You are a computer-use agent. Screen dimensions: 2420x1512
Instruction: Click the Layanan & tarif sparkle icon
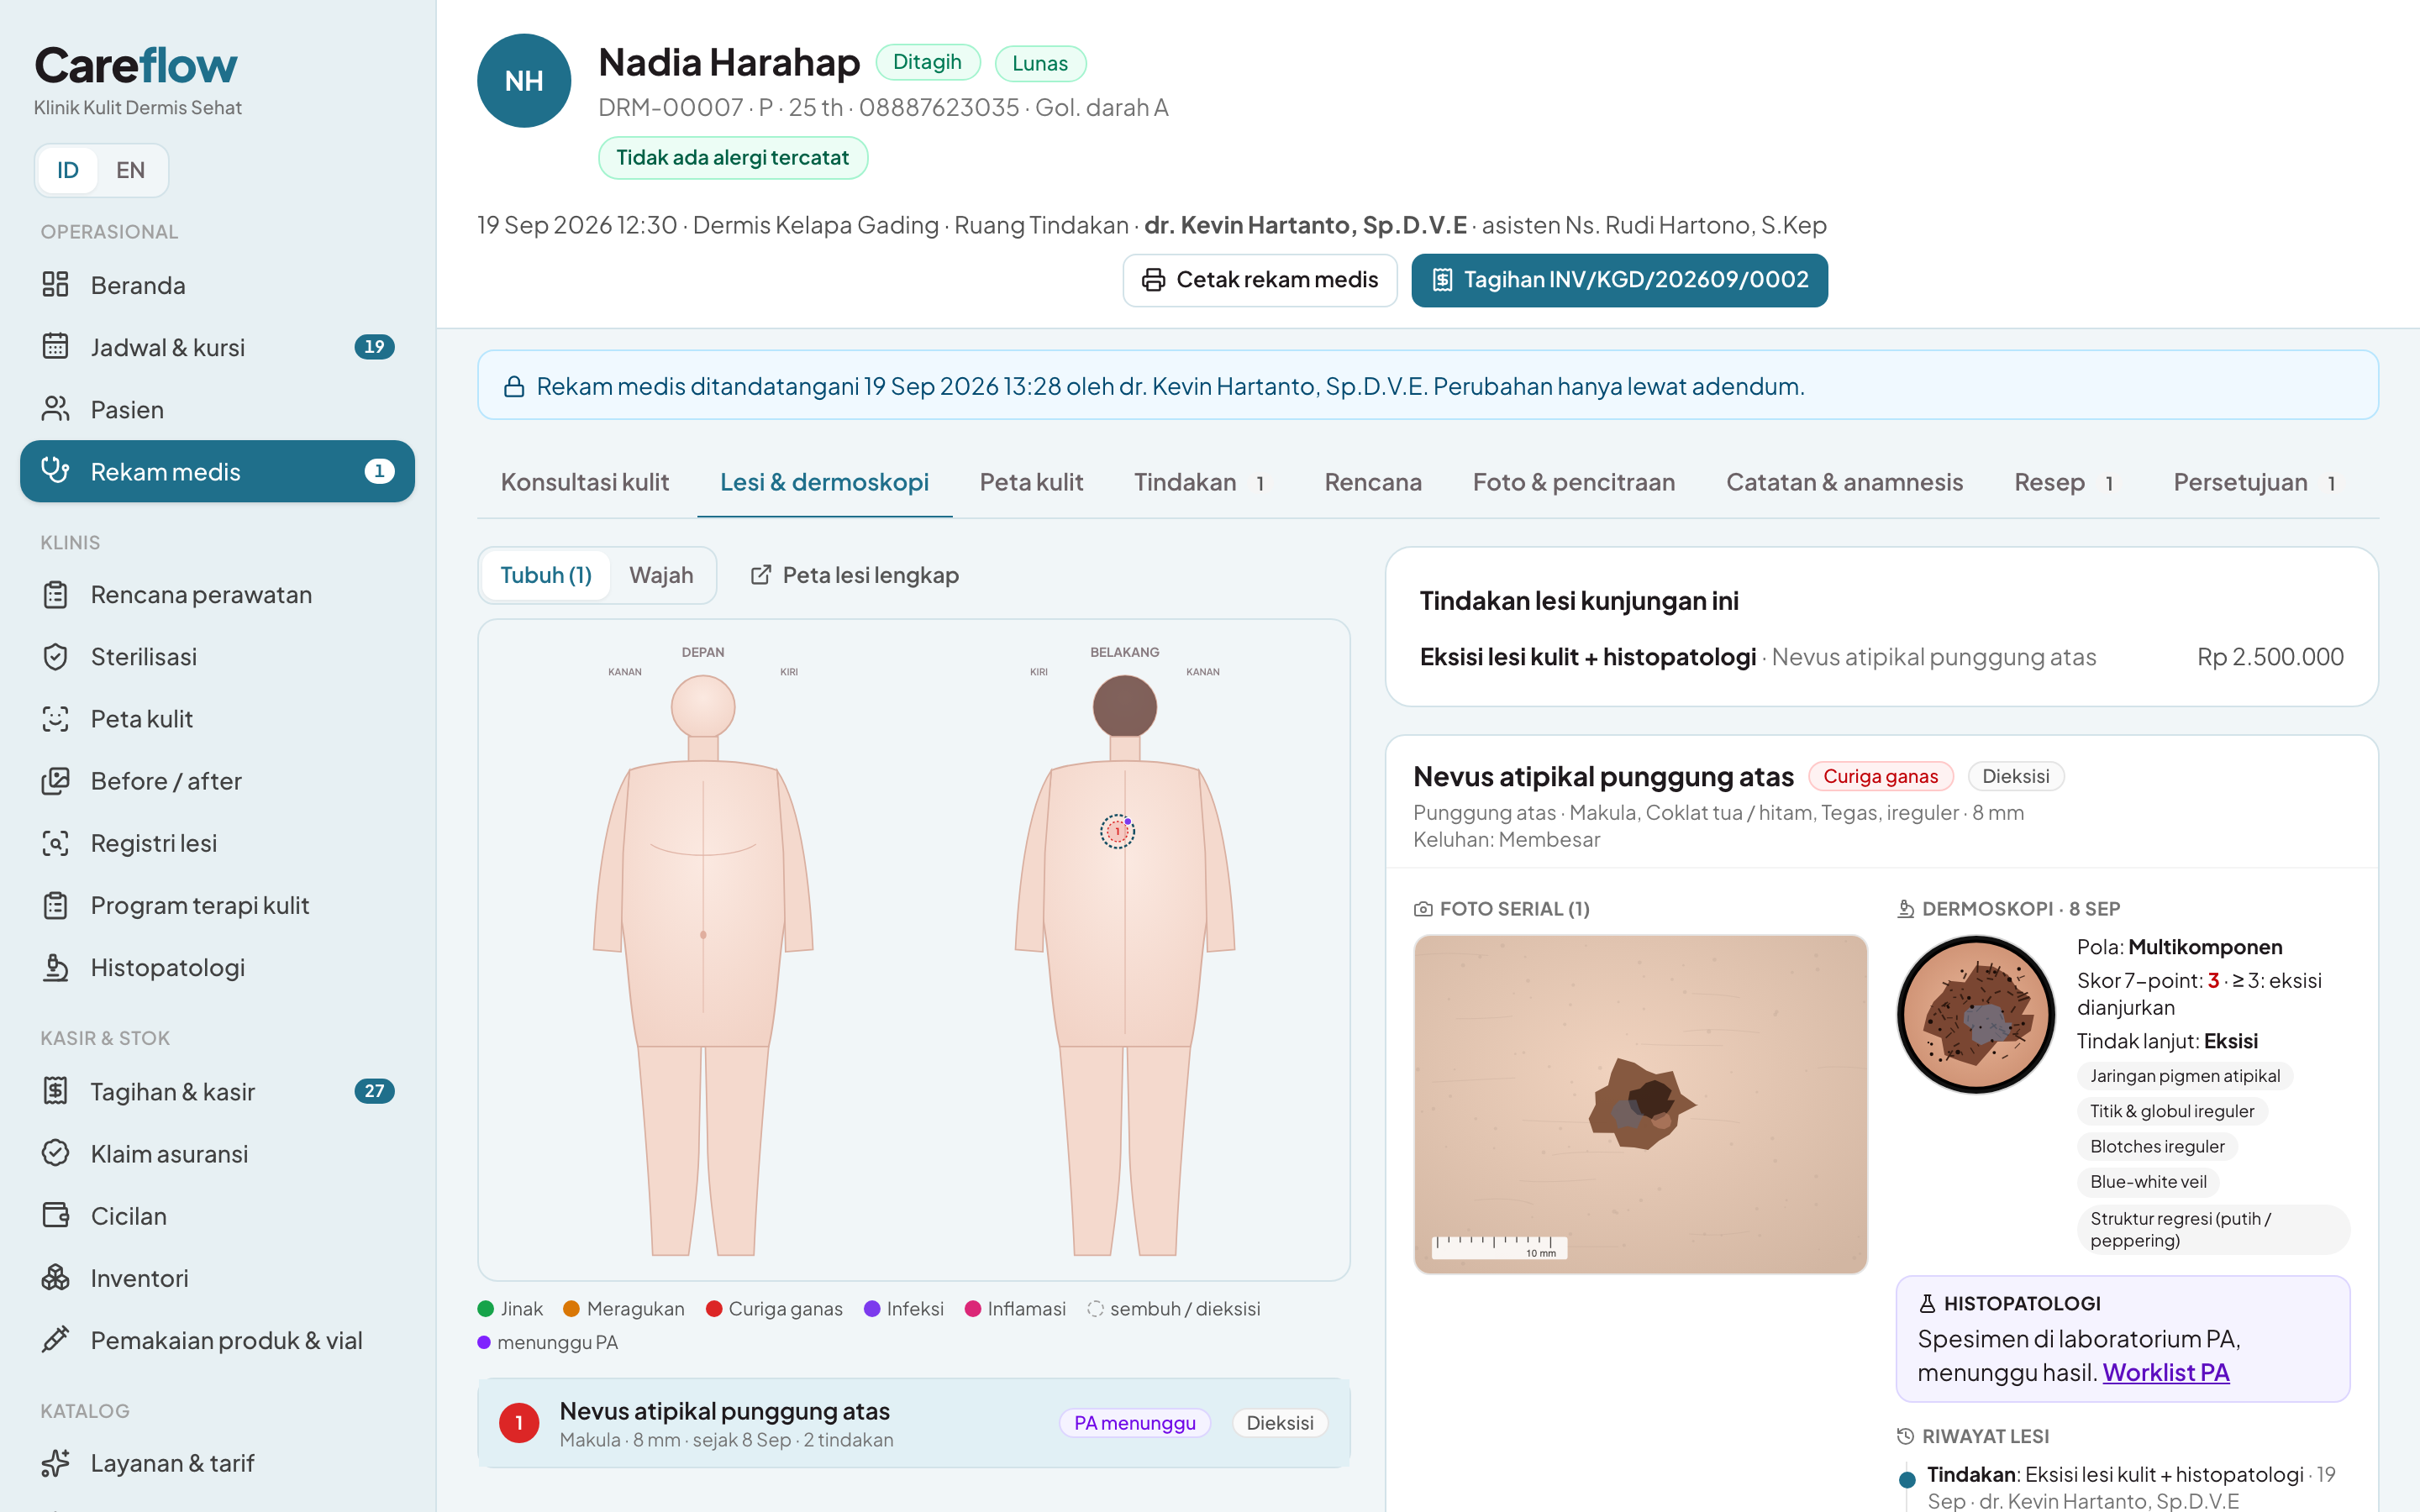55,1463
